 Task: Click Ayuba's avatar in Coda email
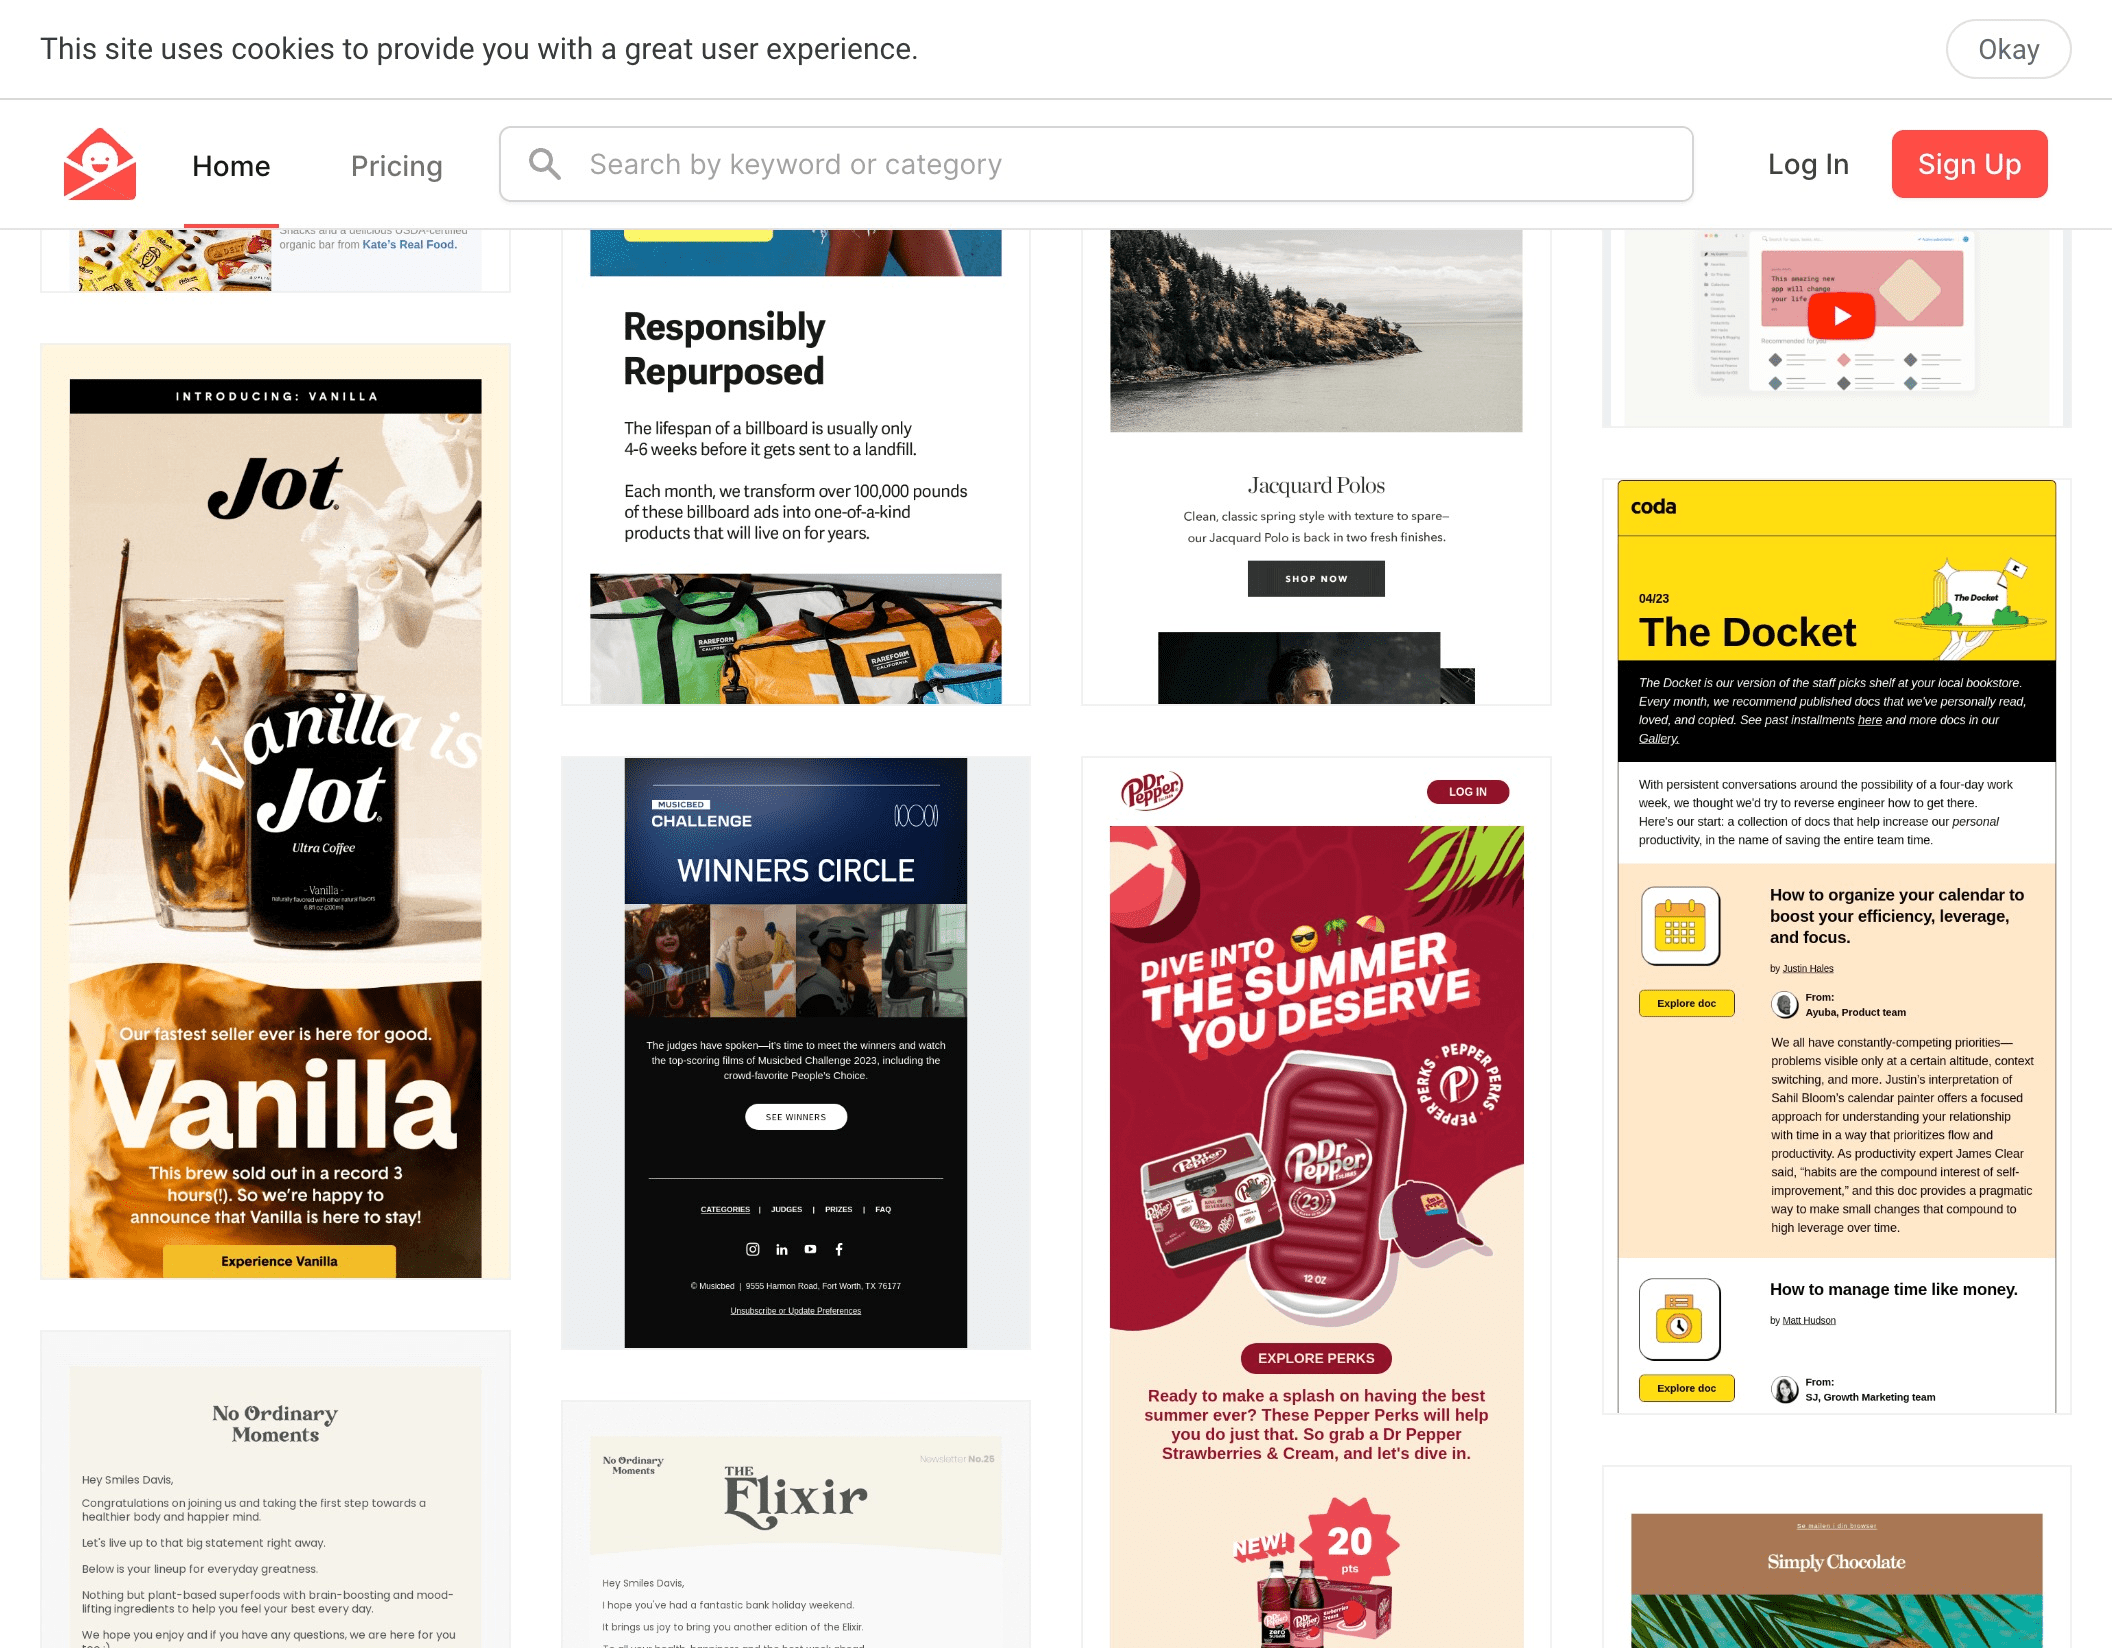click(x=1785, y=1004)
